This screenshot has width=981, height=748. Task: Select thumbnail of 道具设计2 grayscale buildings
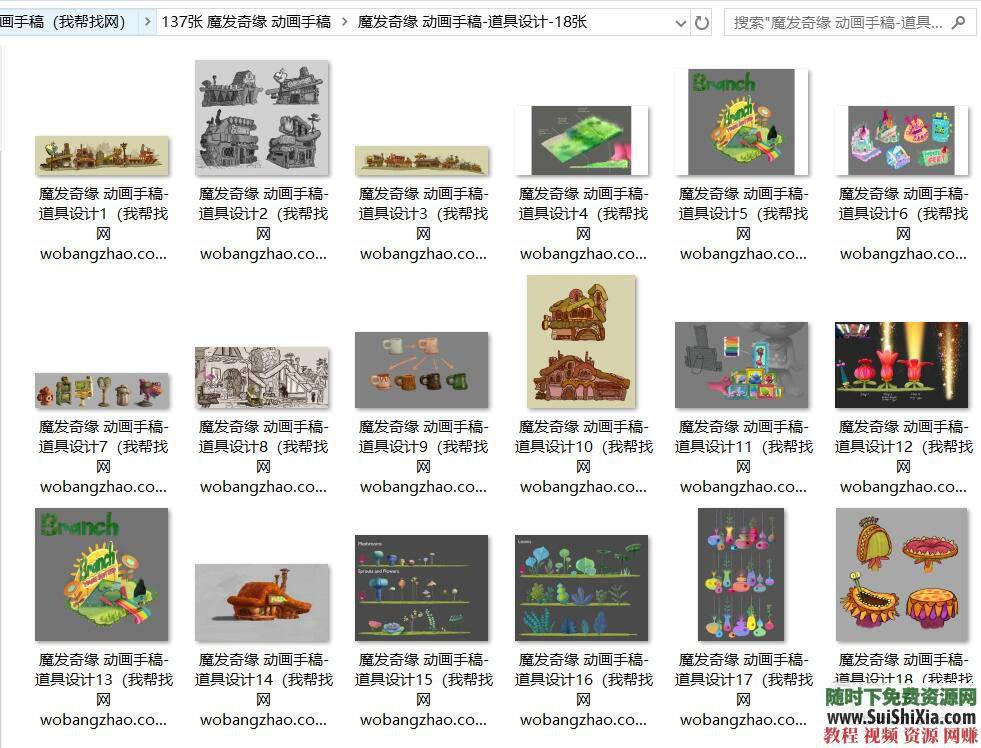coord(262,118)
